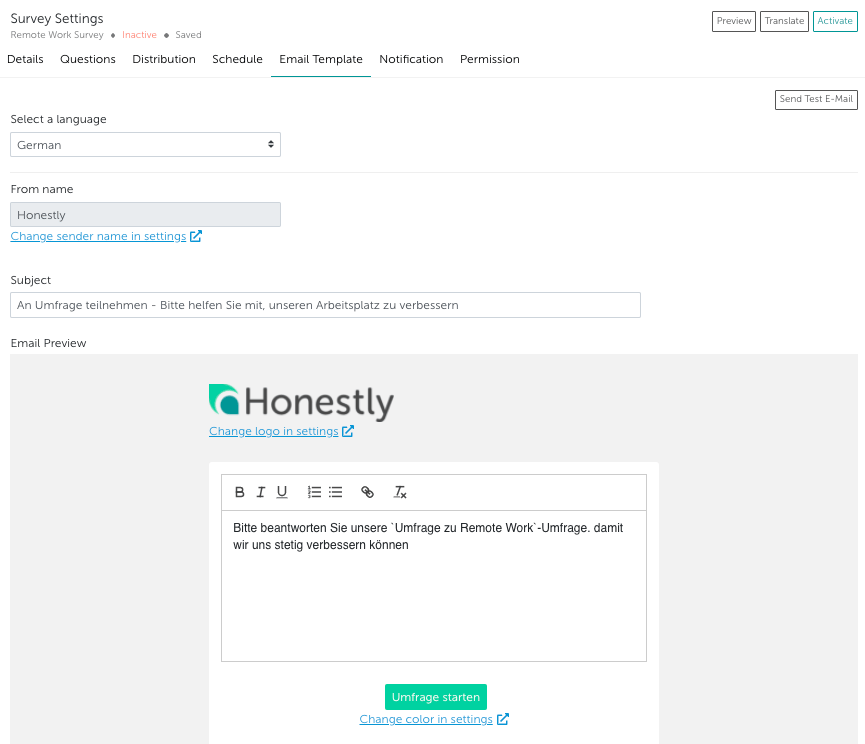Apply bold formatting in email editor

click(239, 492)
